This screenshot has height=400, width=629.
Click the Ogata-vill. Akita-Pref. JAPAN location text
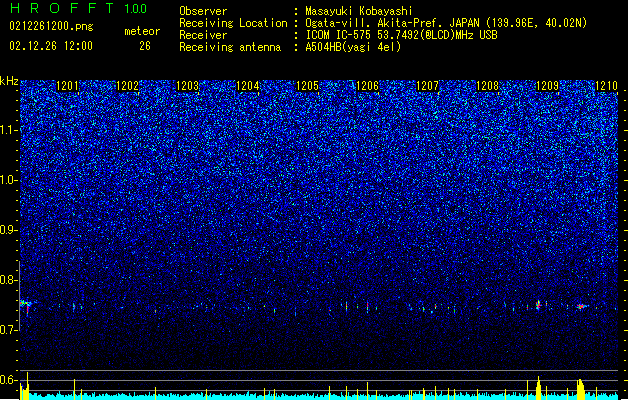[446, 23]
